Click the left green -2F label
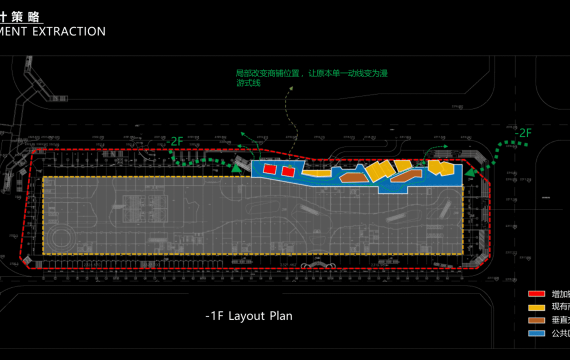 [x=175, y=141]
